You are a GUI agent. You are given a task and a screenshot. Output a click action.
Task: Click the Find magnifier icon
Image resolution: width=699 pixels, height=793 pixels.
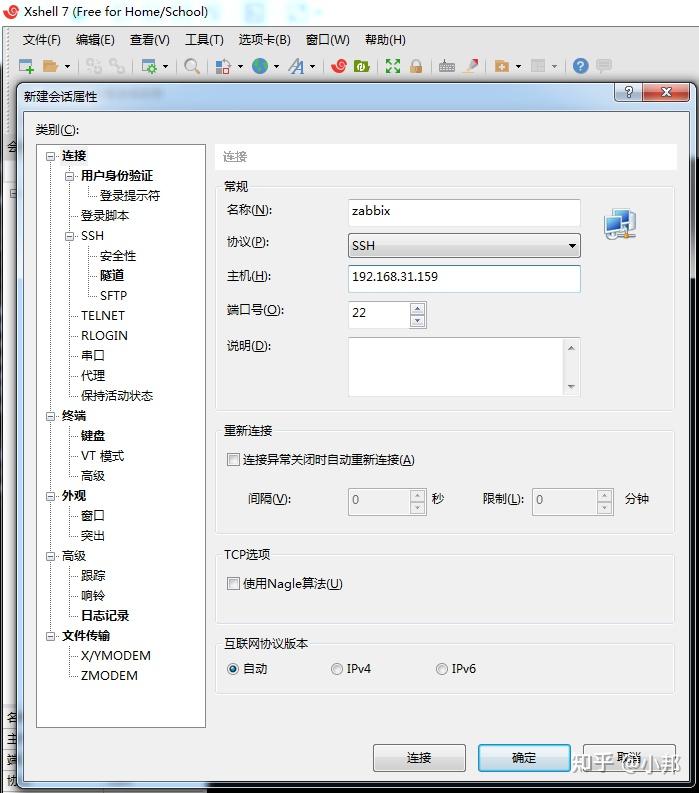(192, 66)
